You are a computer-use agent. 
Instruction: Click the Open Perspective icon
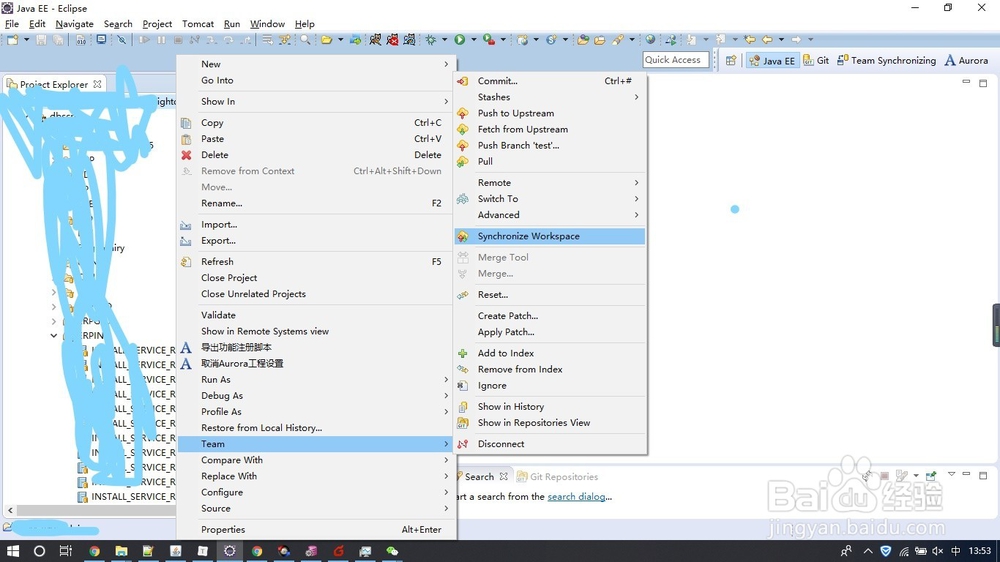(731, 60)
